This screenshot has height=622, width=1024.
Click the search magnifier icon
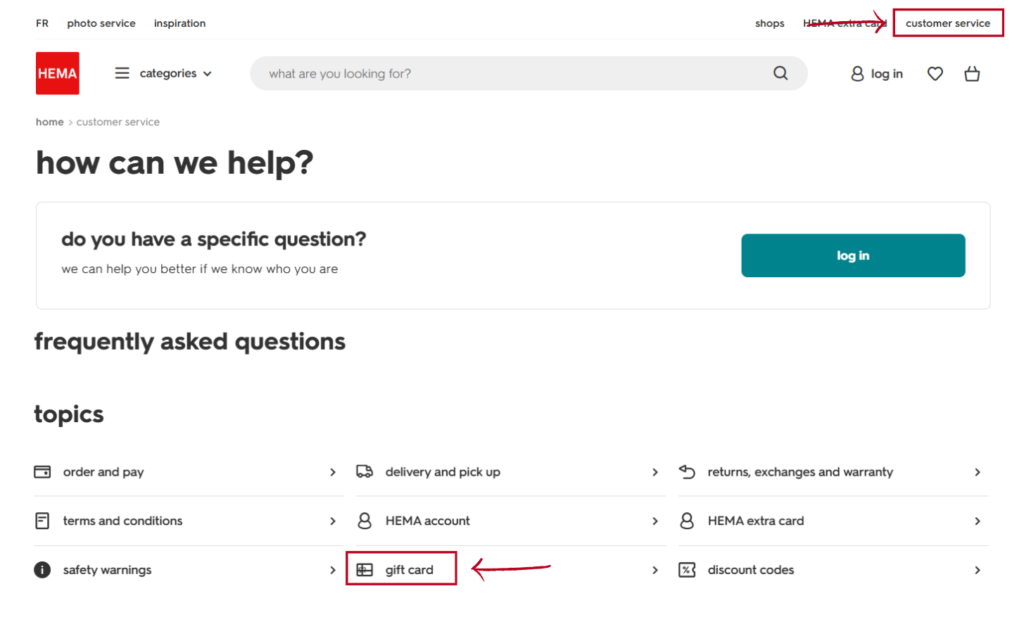pyautogui.click(x=780, y=73)
